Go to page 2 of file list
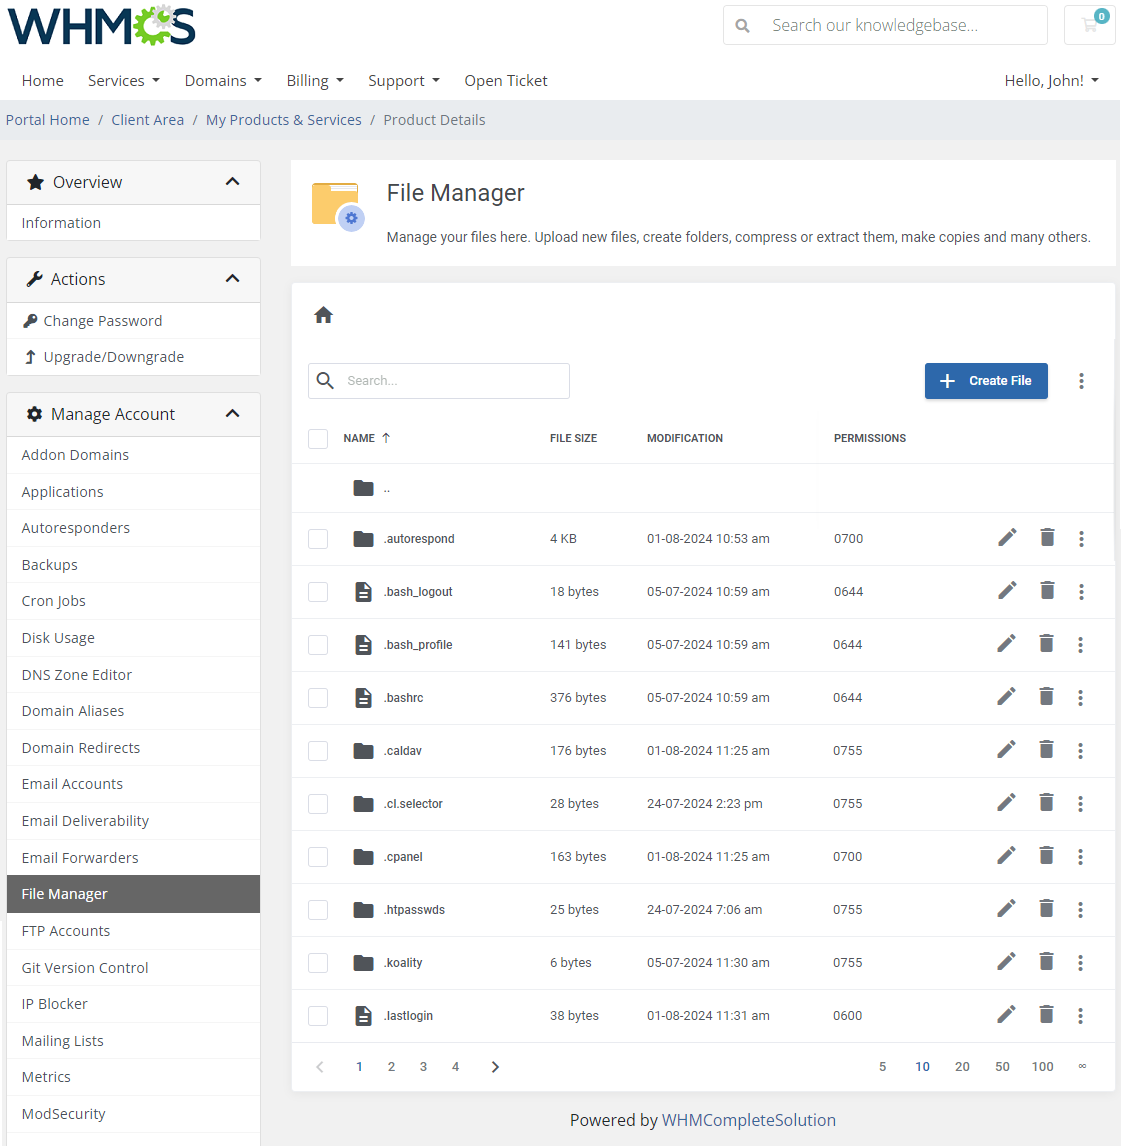Screen dimensions: 1121x1146 pyautogui.click(x=391, y=1067)
